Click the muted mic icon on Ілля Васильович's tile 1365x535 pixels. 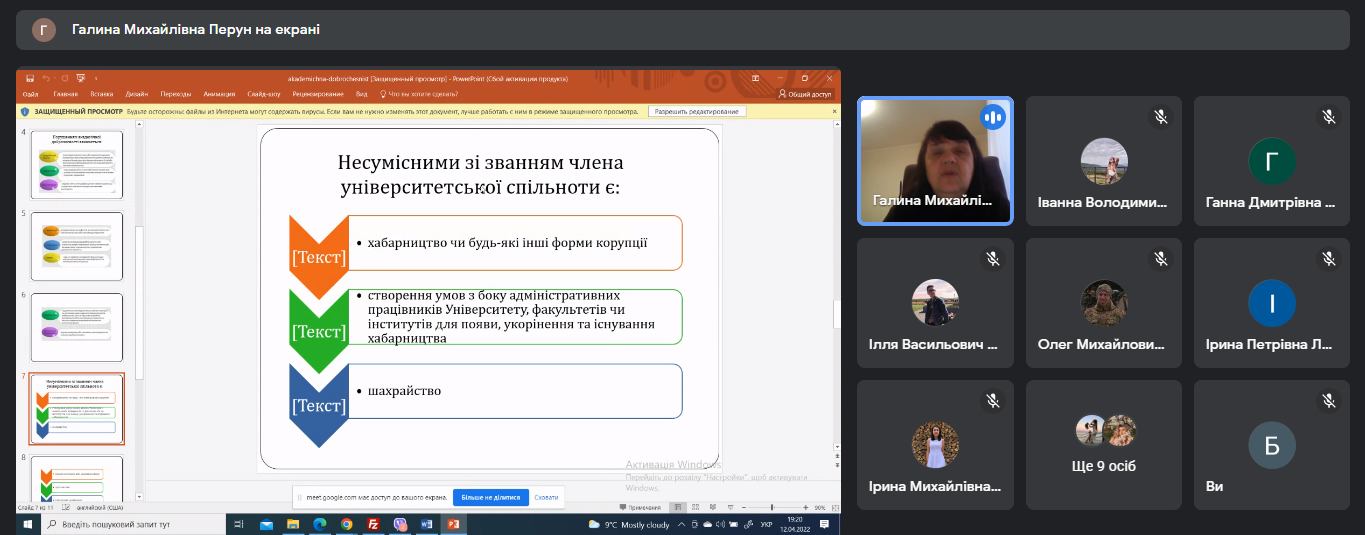[x=993, y=259]
